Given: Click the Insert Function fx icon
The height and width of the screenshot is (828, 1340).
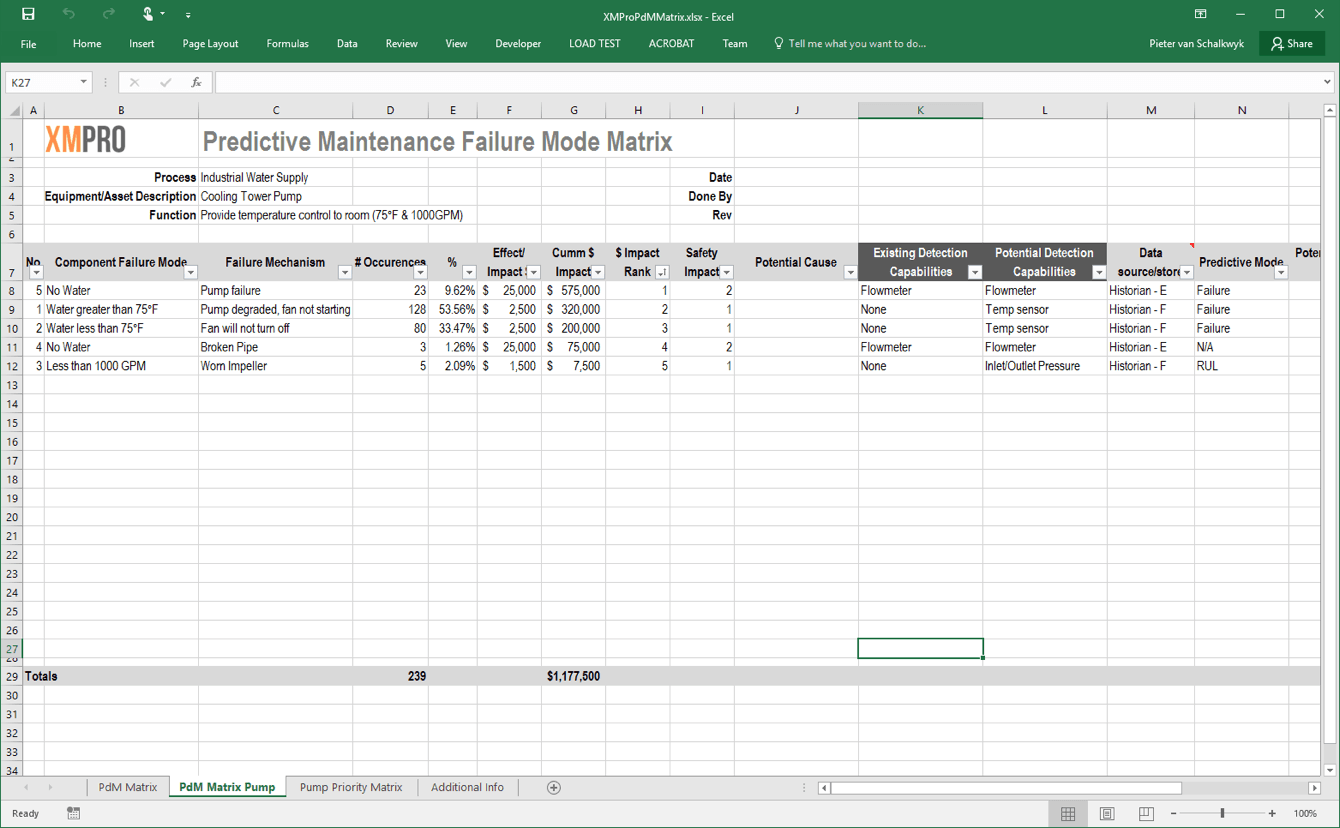Looking at the screenshot, I should click(x=196, y=82).
